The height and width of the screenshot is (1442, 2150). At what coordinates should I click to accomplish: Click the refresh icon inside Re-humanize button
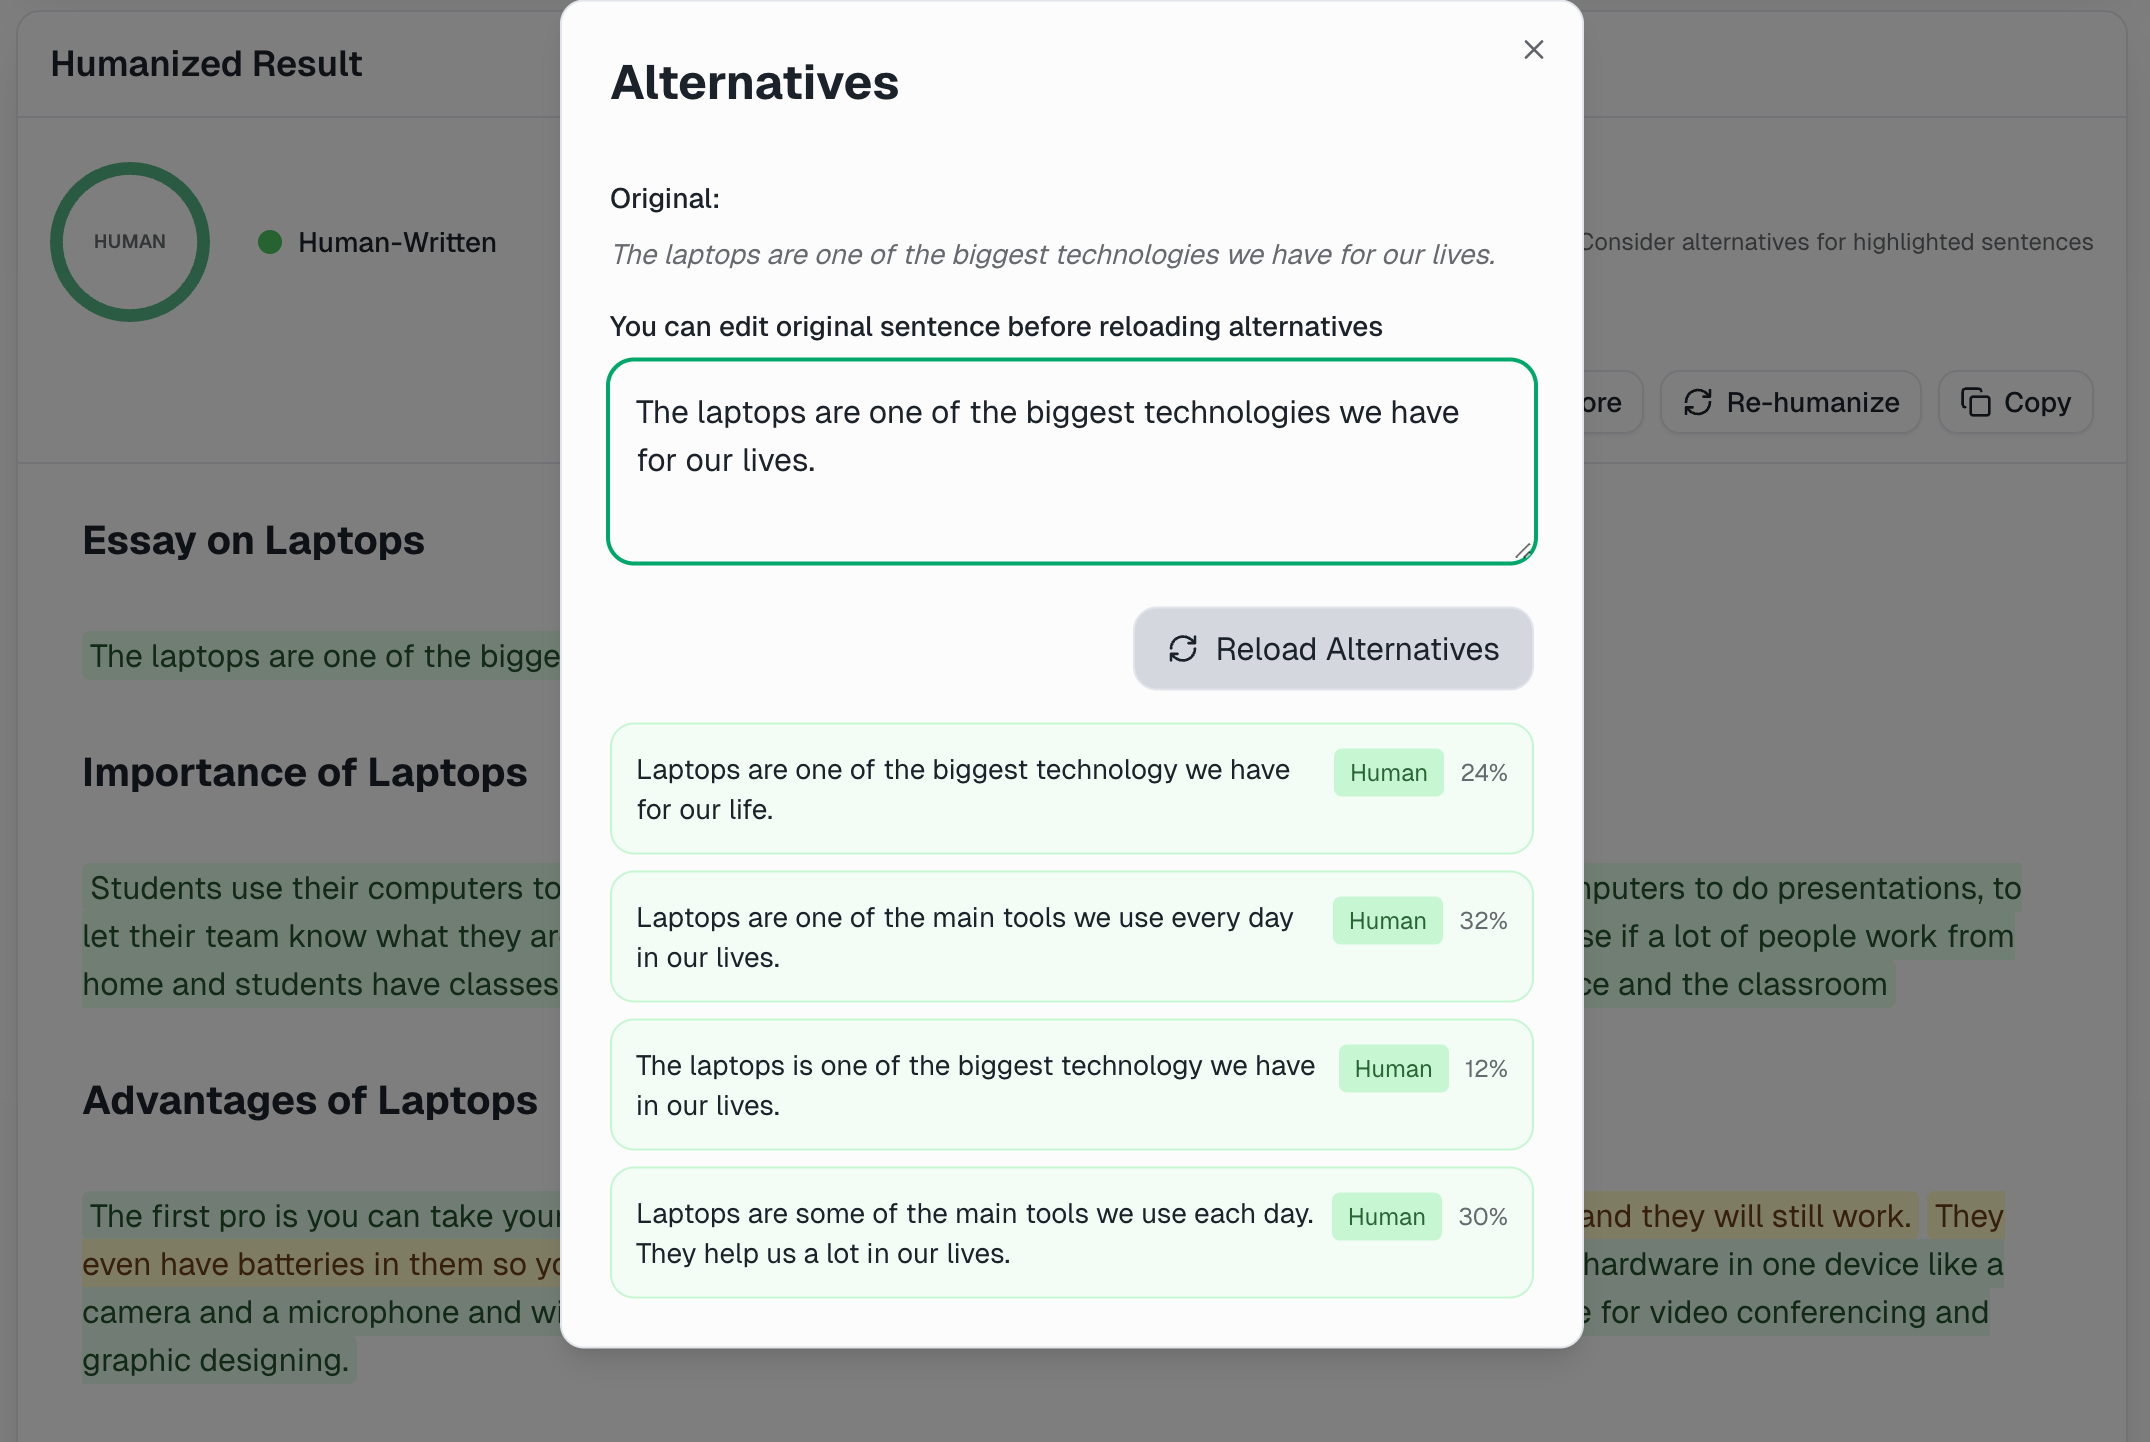click(x=1697, y=402)
